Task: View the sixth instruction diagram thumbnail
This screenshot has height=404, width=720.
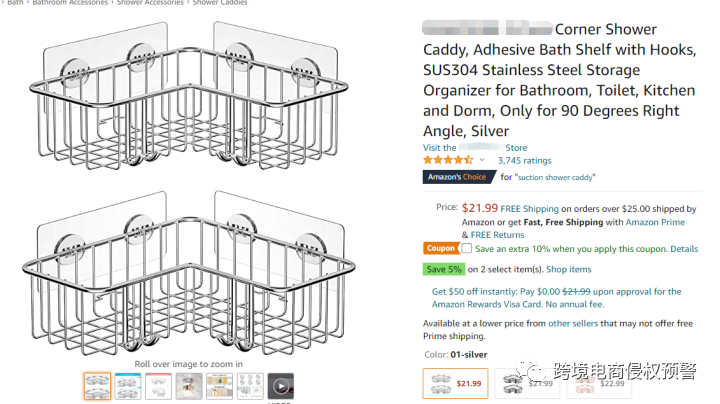Action: [251, 387]
